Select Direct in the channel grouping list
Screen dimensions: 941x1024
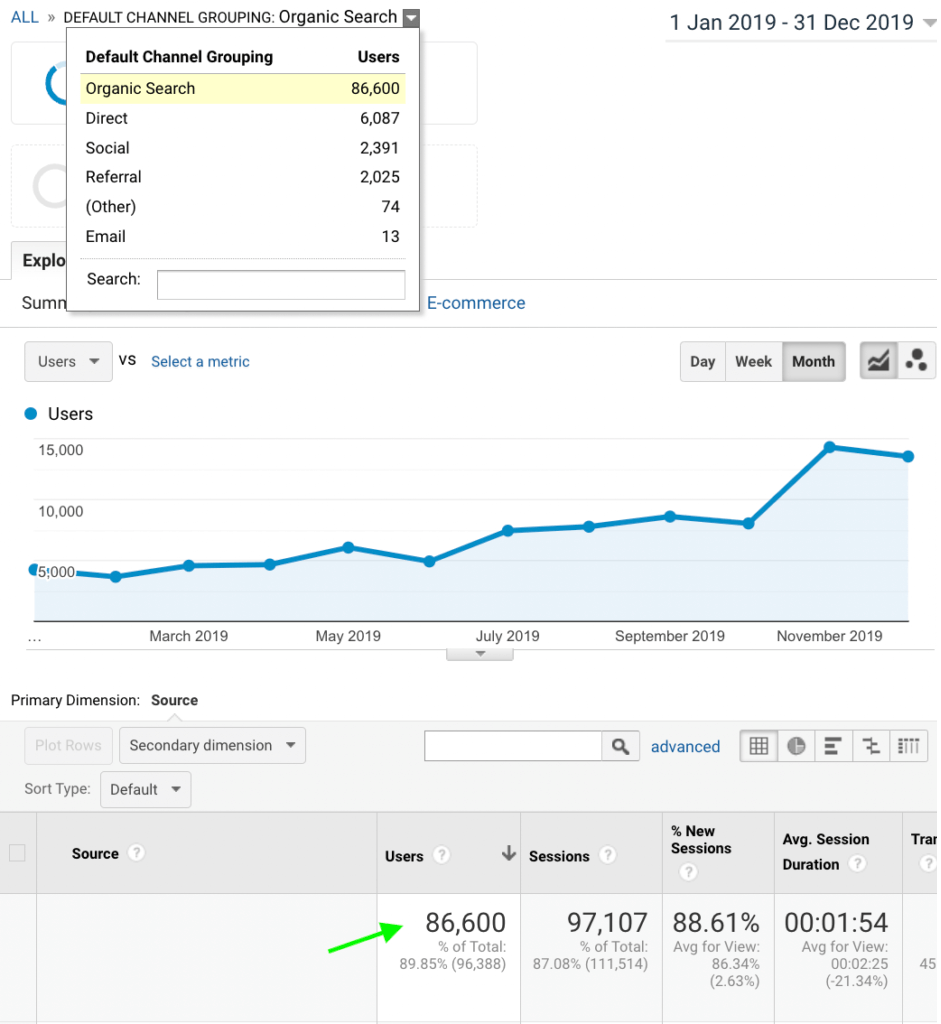107,118
